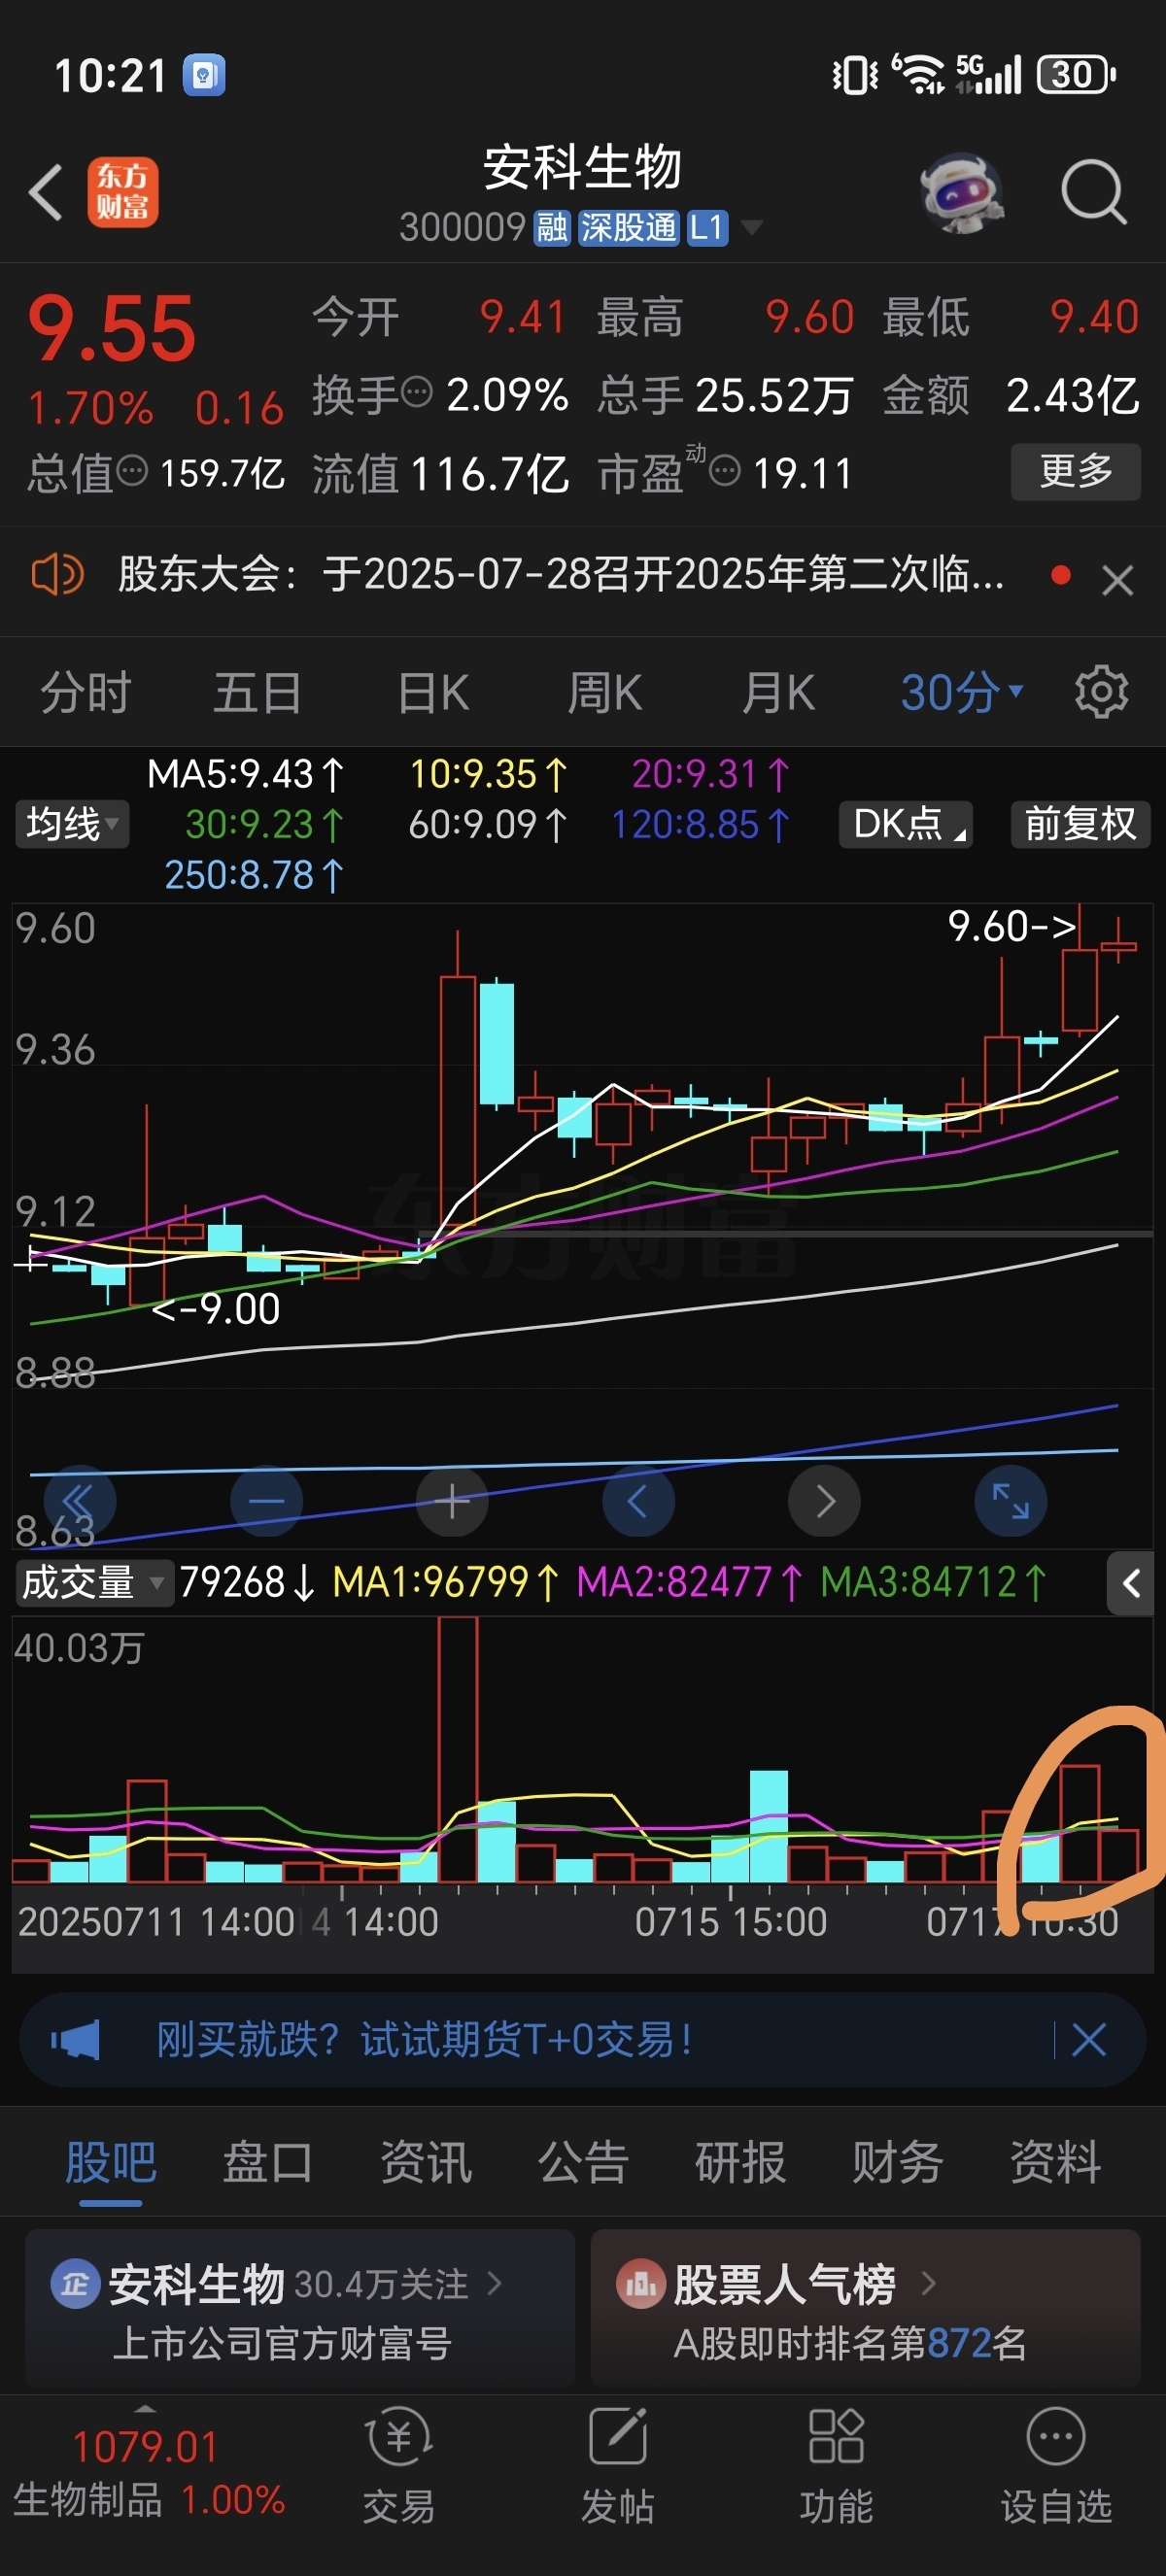Tap the search magnifier icon

coord(1094,191)
